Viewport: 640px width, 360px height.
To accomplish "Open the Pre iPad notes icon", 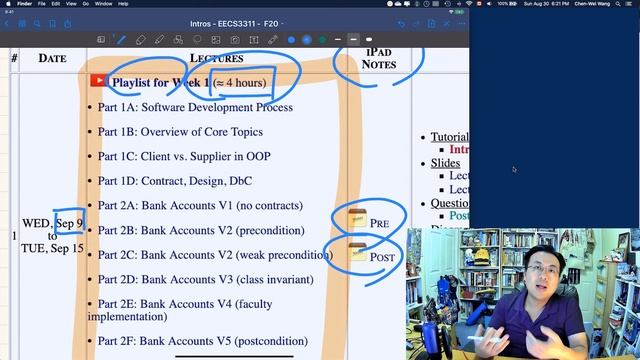I will tap(357, 218).
